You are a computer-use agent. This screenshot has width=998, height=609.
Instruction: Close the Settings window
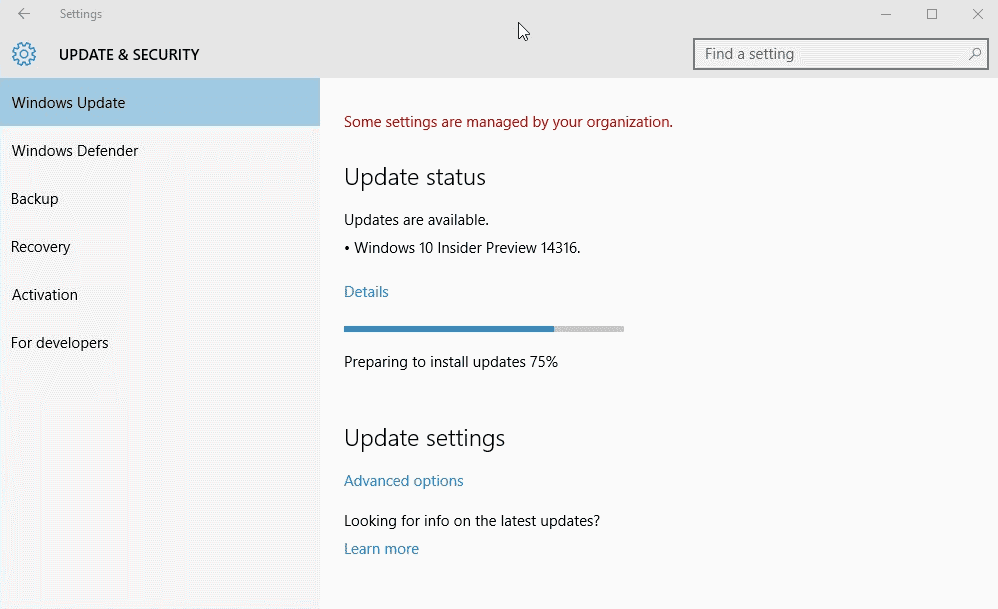pos(978,14)
